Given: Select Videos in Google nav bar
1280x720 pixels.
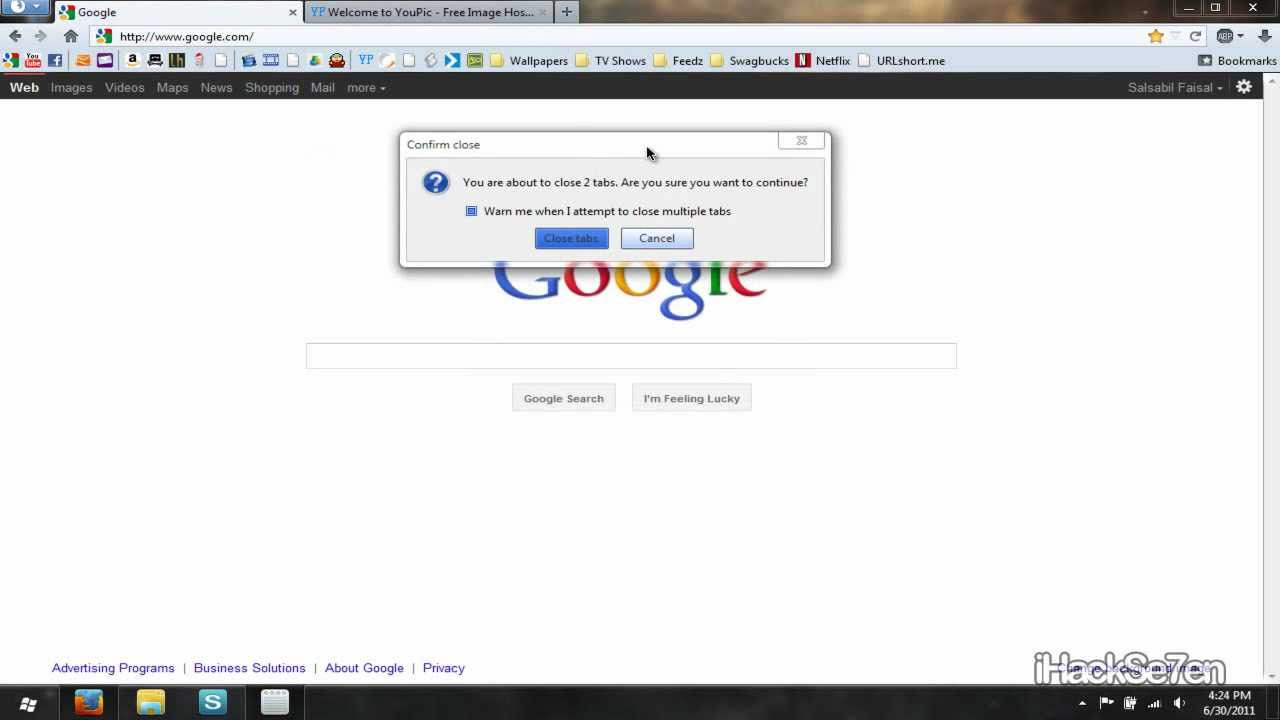Looking at the screenshot, I should (125, 87).
